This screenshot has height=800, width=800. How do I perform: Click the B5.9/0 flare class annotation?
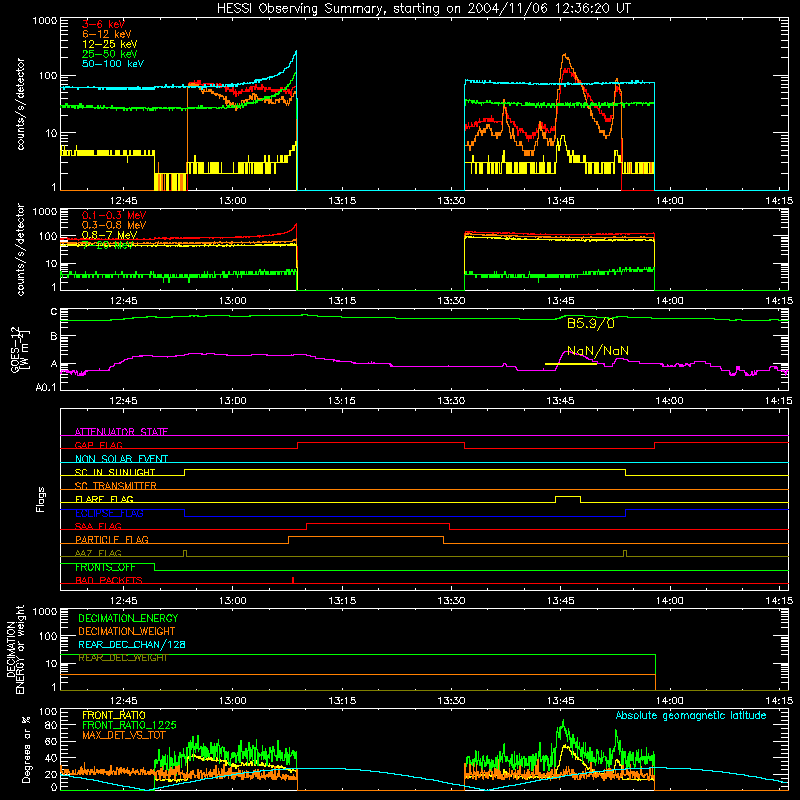pyautogui.click(x=591, y=323)
